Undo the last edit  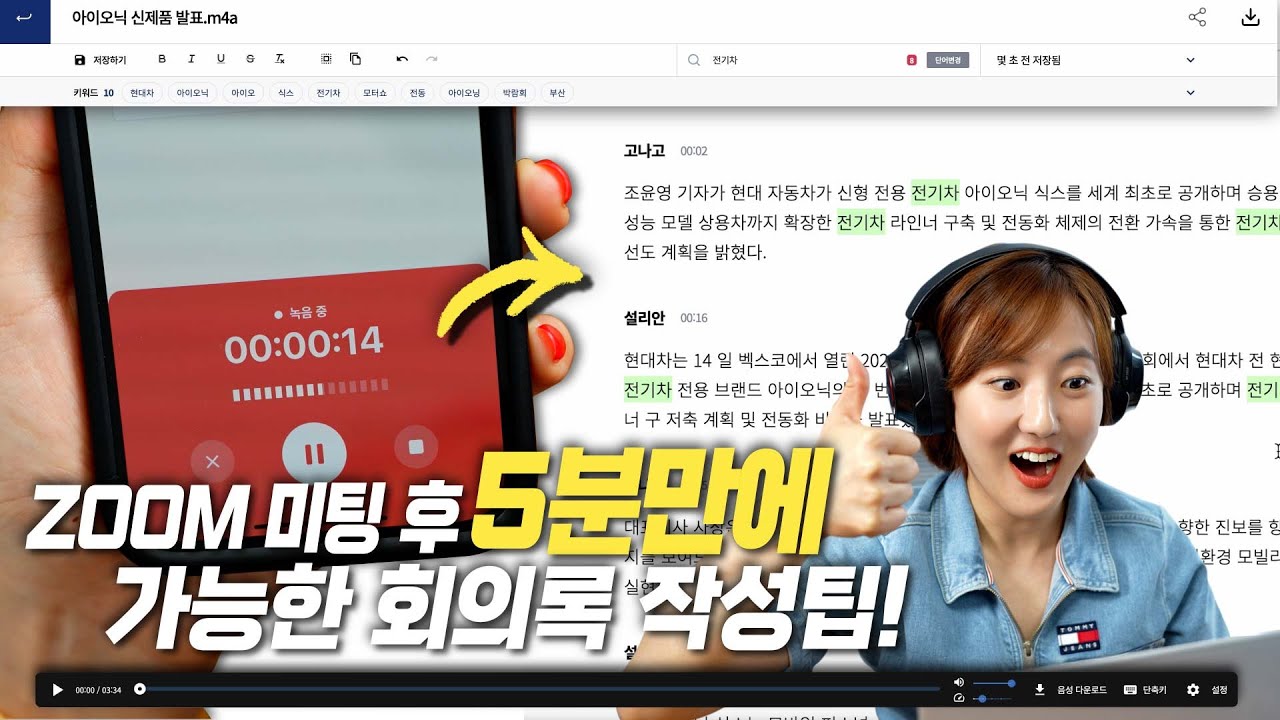point(402,59)
